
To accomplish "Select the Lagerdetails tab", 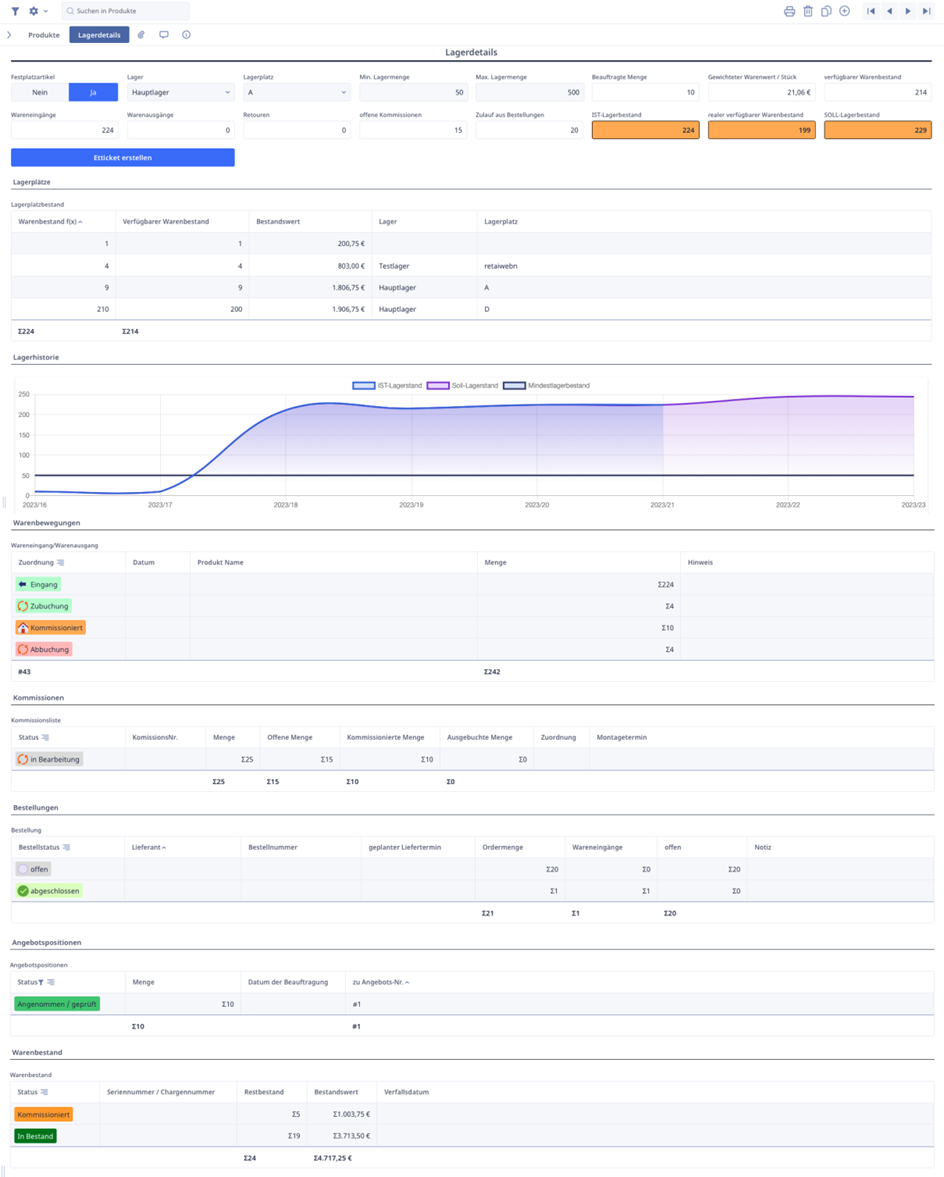I will [99, 35].
